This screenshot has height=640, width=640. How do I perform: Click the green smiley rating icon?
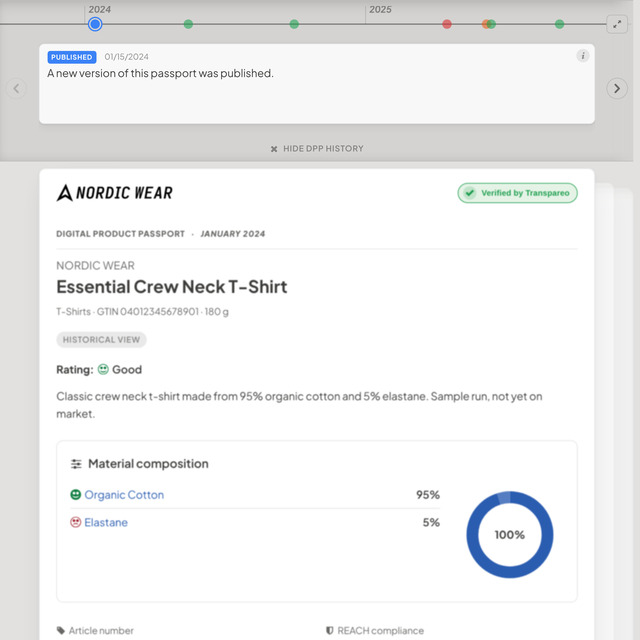tap(103, 369)
